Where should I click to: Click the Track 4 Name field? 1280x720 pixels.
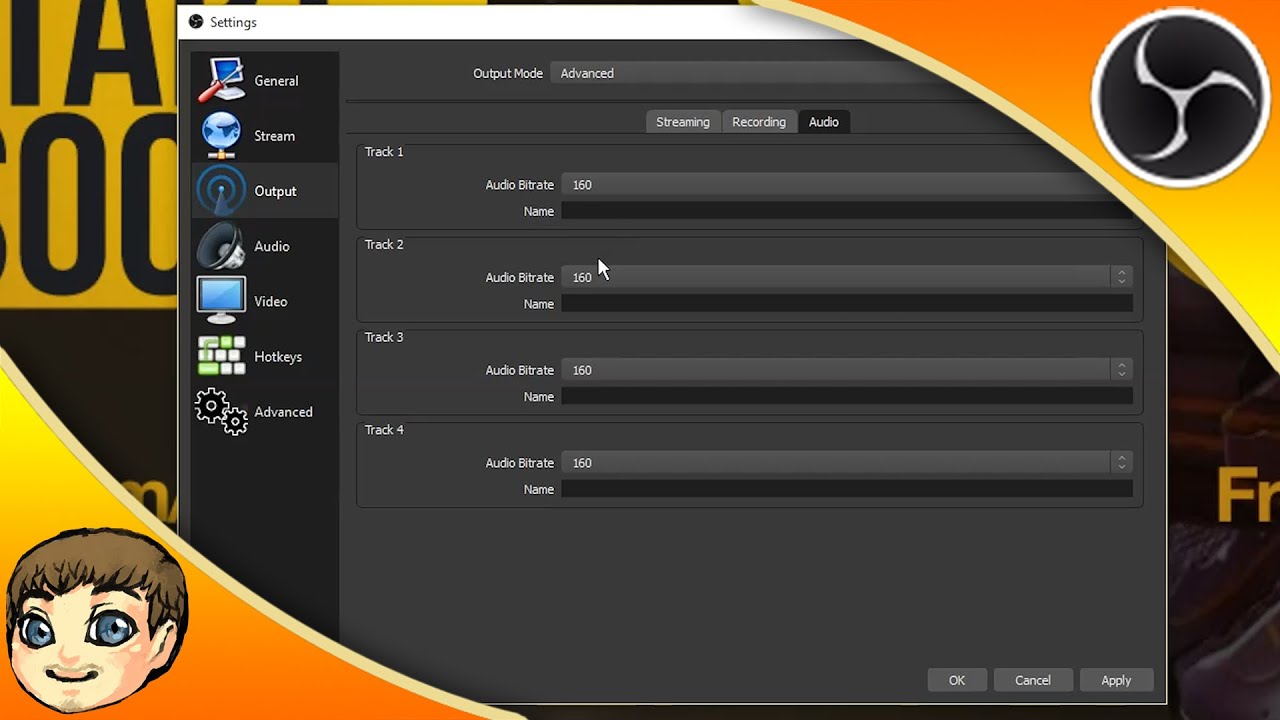pos(847,489)
